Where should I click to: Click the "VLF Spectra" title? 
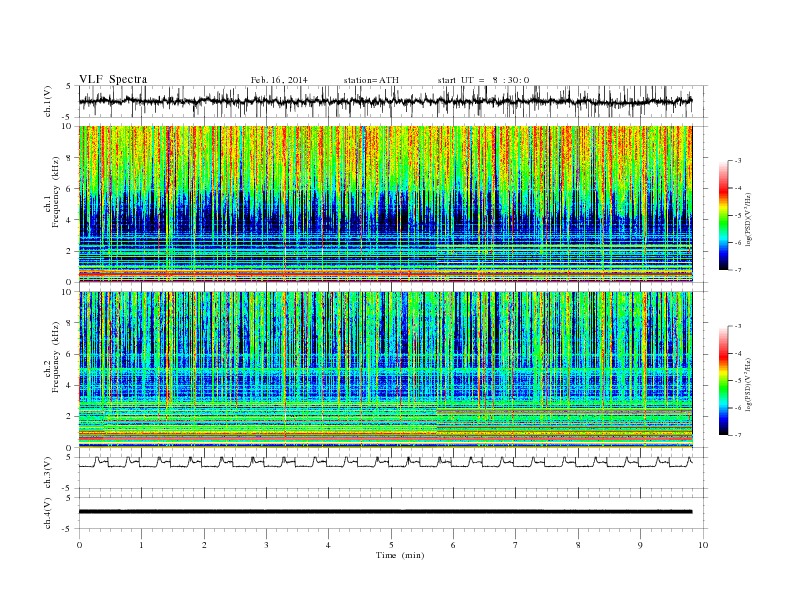coord(113,80)
